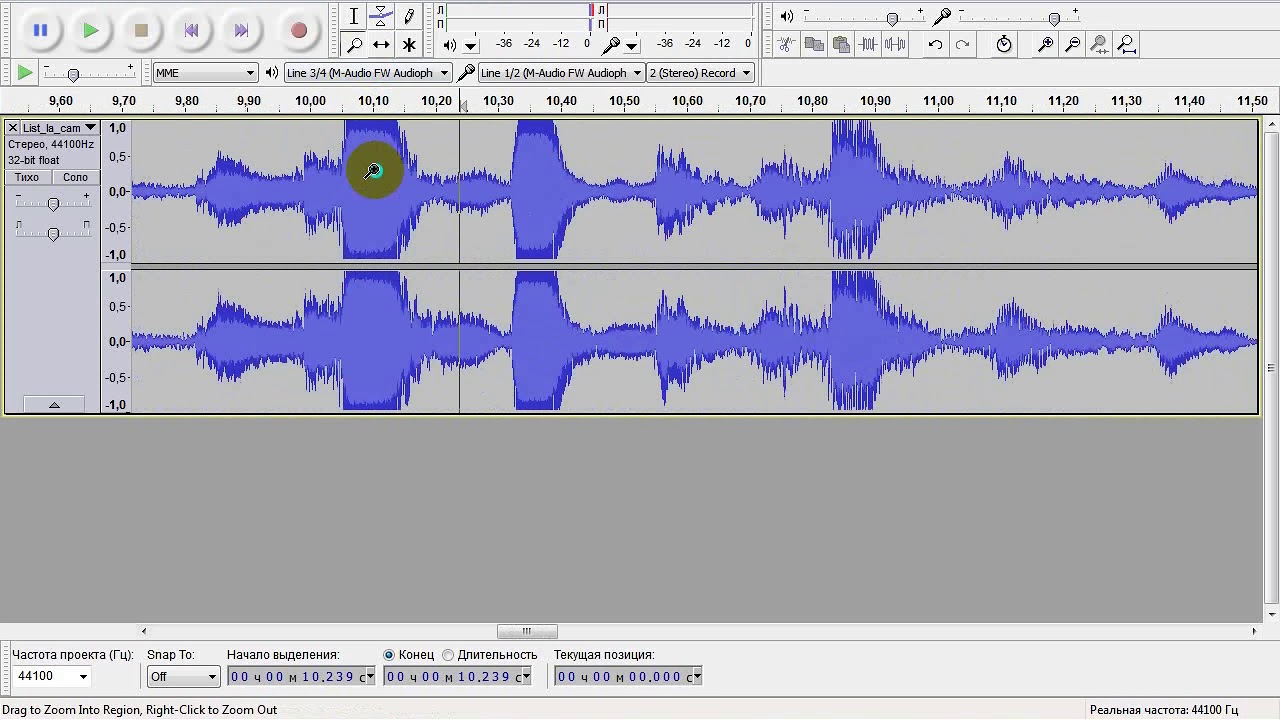Click the playback meter speaker icon

[450, 44]
